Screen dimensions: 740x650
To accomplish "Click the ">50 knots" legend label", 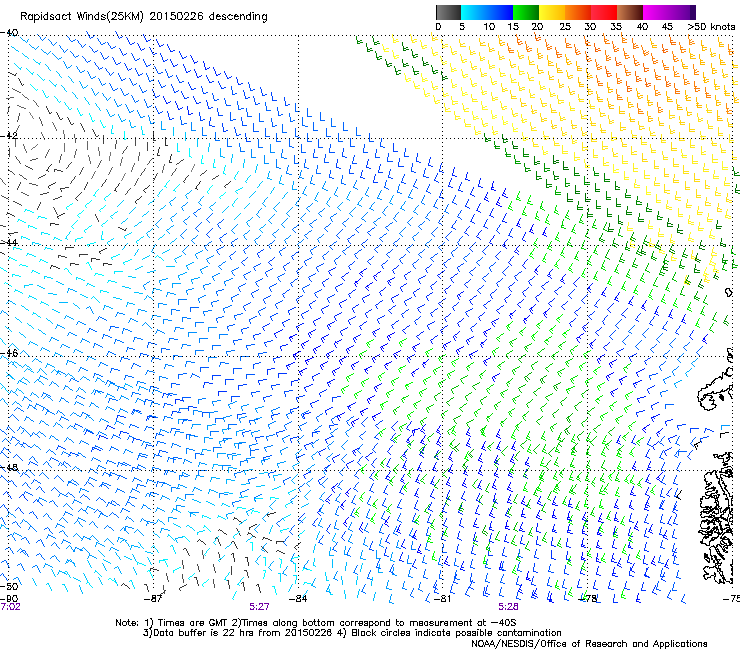I will (x=711, y=27).
